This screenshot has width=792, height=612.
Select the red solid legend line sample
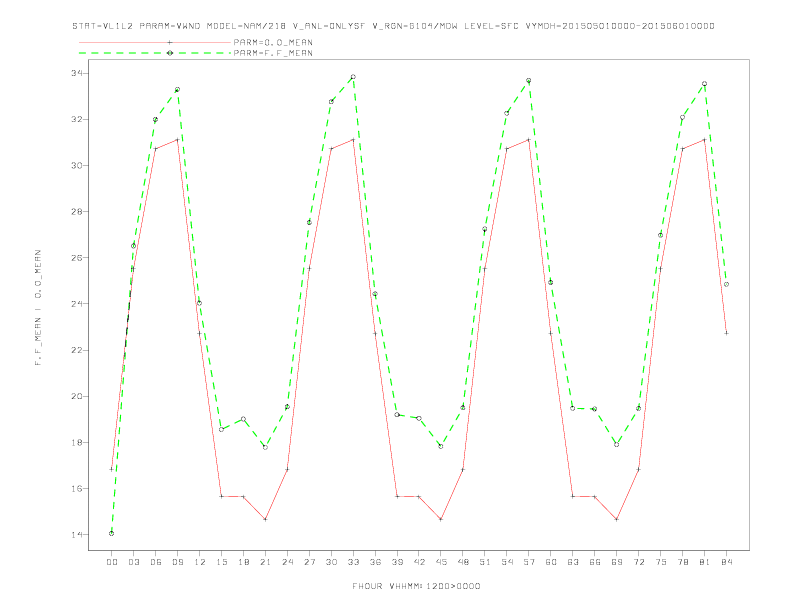155,42
